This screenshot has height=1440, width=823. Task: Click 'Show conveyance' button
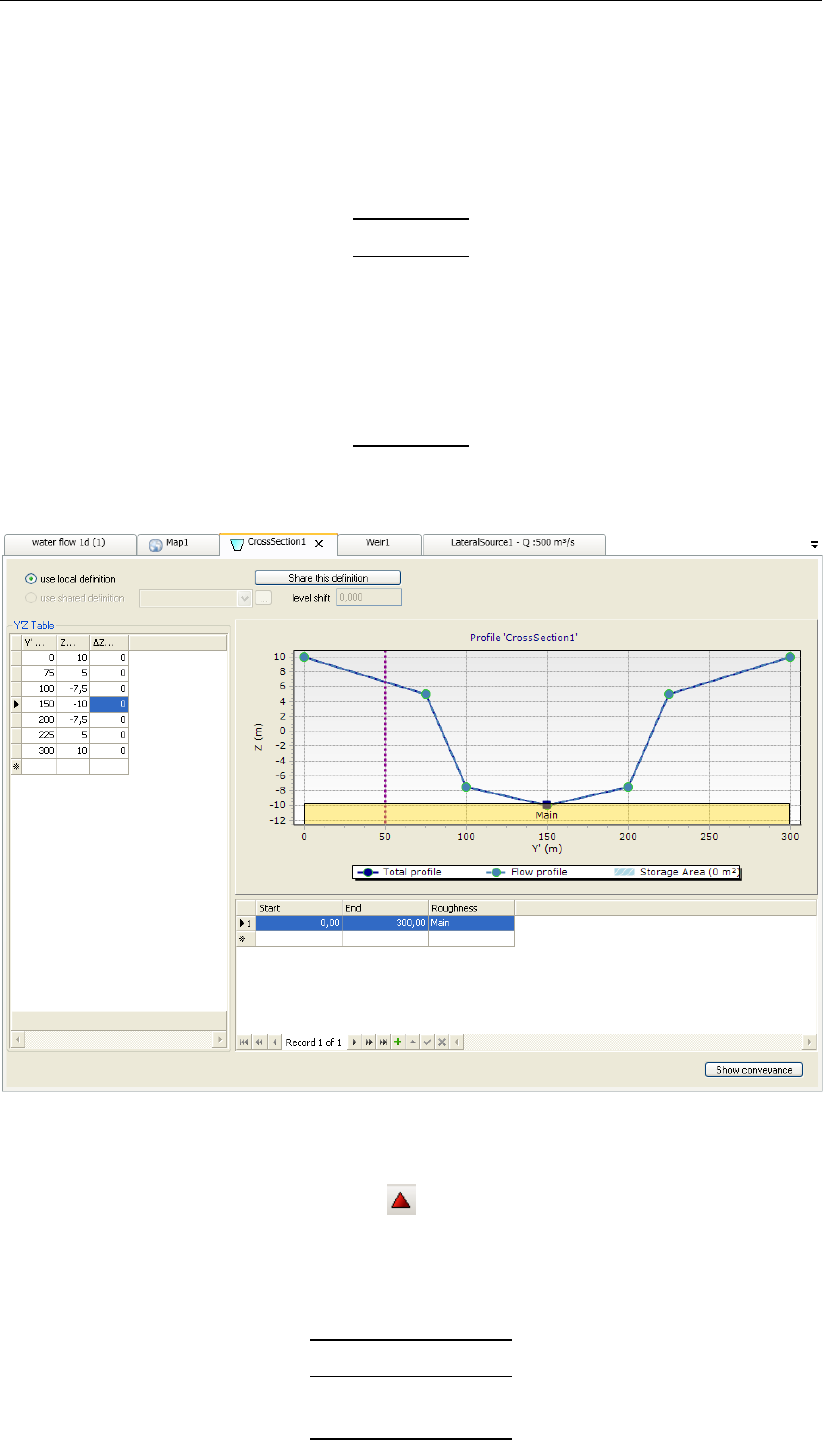[x=754, y=1070]
